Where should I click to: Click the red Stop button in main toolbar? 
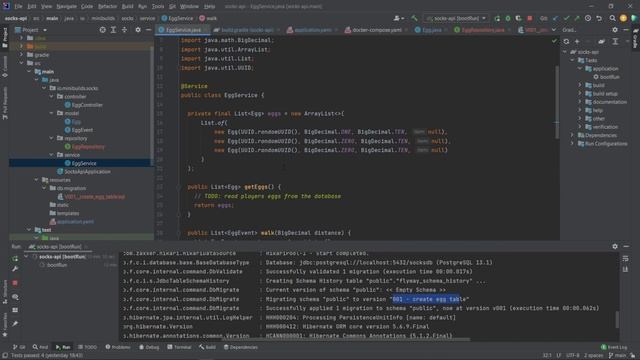(530, 18)
